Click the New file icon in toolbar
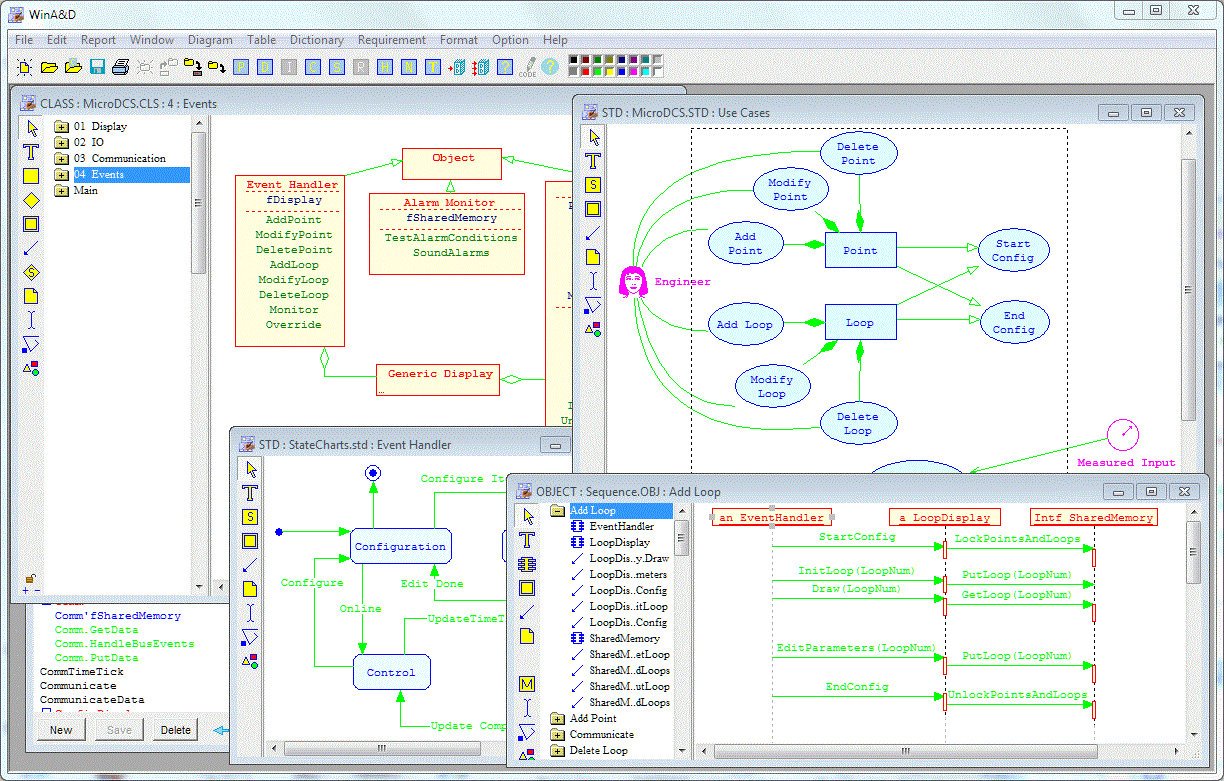Screen dimensions: 1224x781 tap(24, 67)
